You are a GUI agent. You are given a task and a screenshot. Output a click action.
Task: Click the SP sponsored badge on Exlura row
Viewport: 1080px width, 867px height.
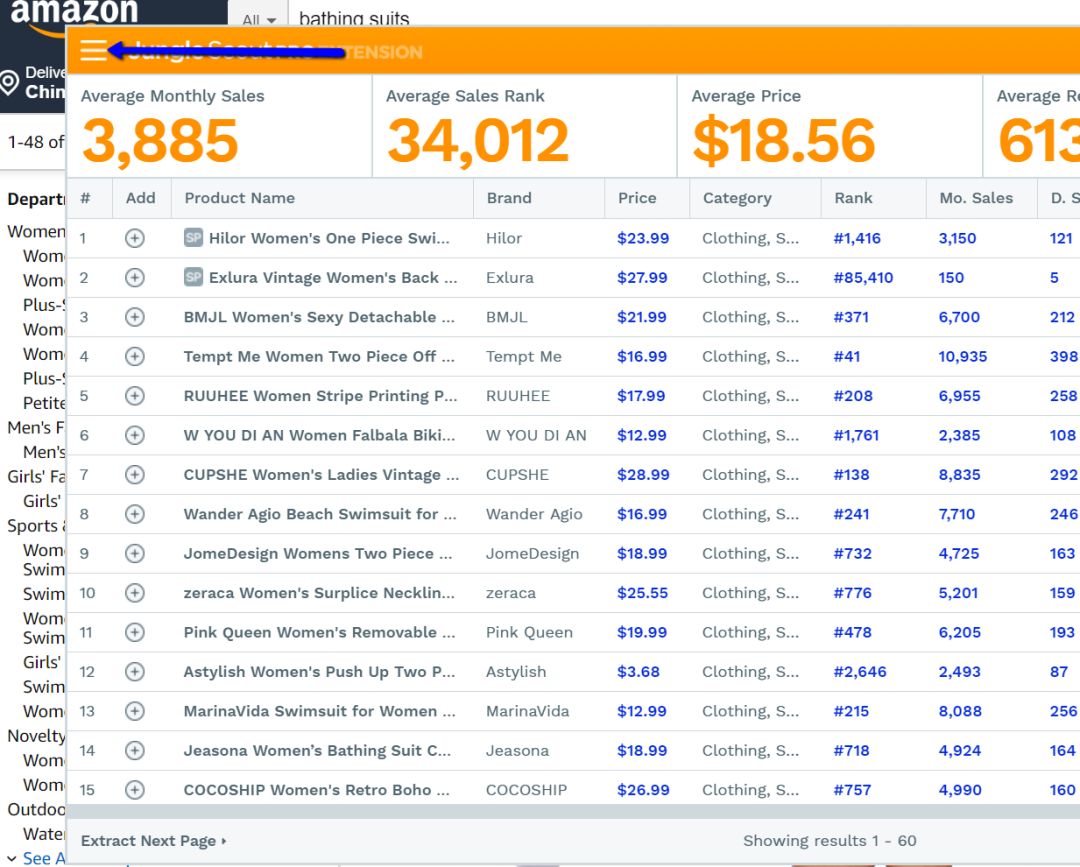coord(193,278)
